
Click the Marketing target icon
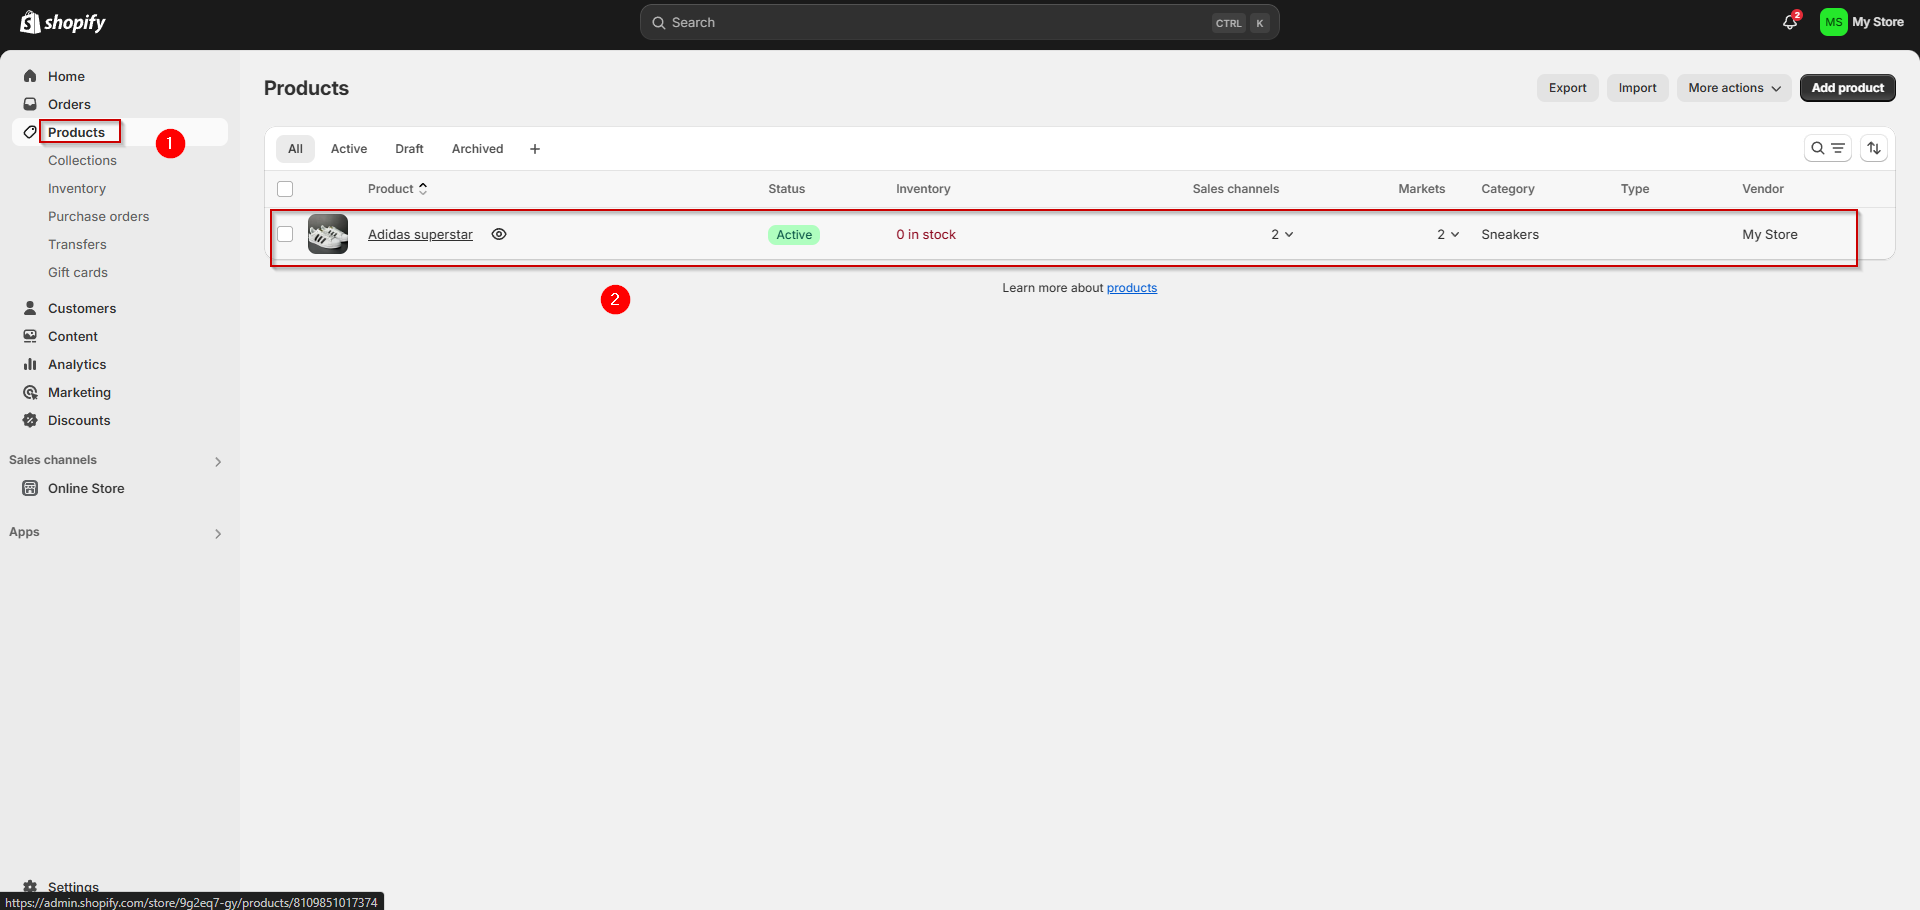tap(30, 392)
